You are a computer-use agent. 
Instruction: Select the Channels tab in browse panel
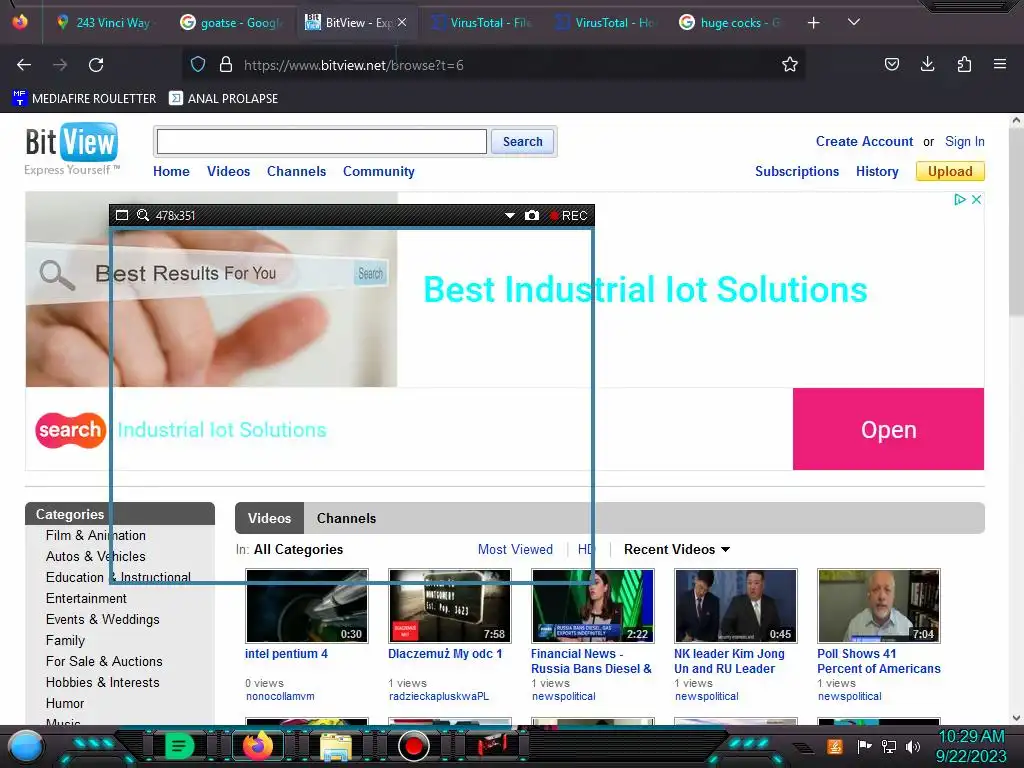point(346,519)
